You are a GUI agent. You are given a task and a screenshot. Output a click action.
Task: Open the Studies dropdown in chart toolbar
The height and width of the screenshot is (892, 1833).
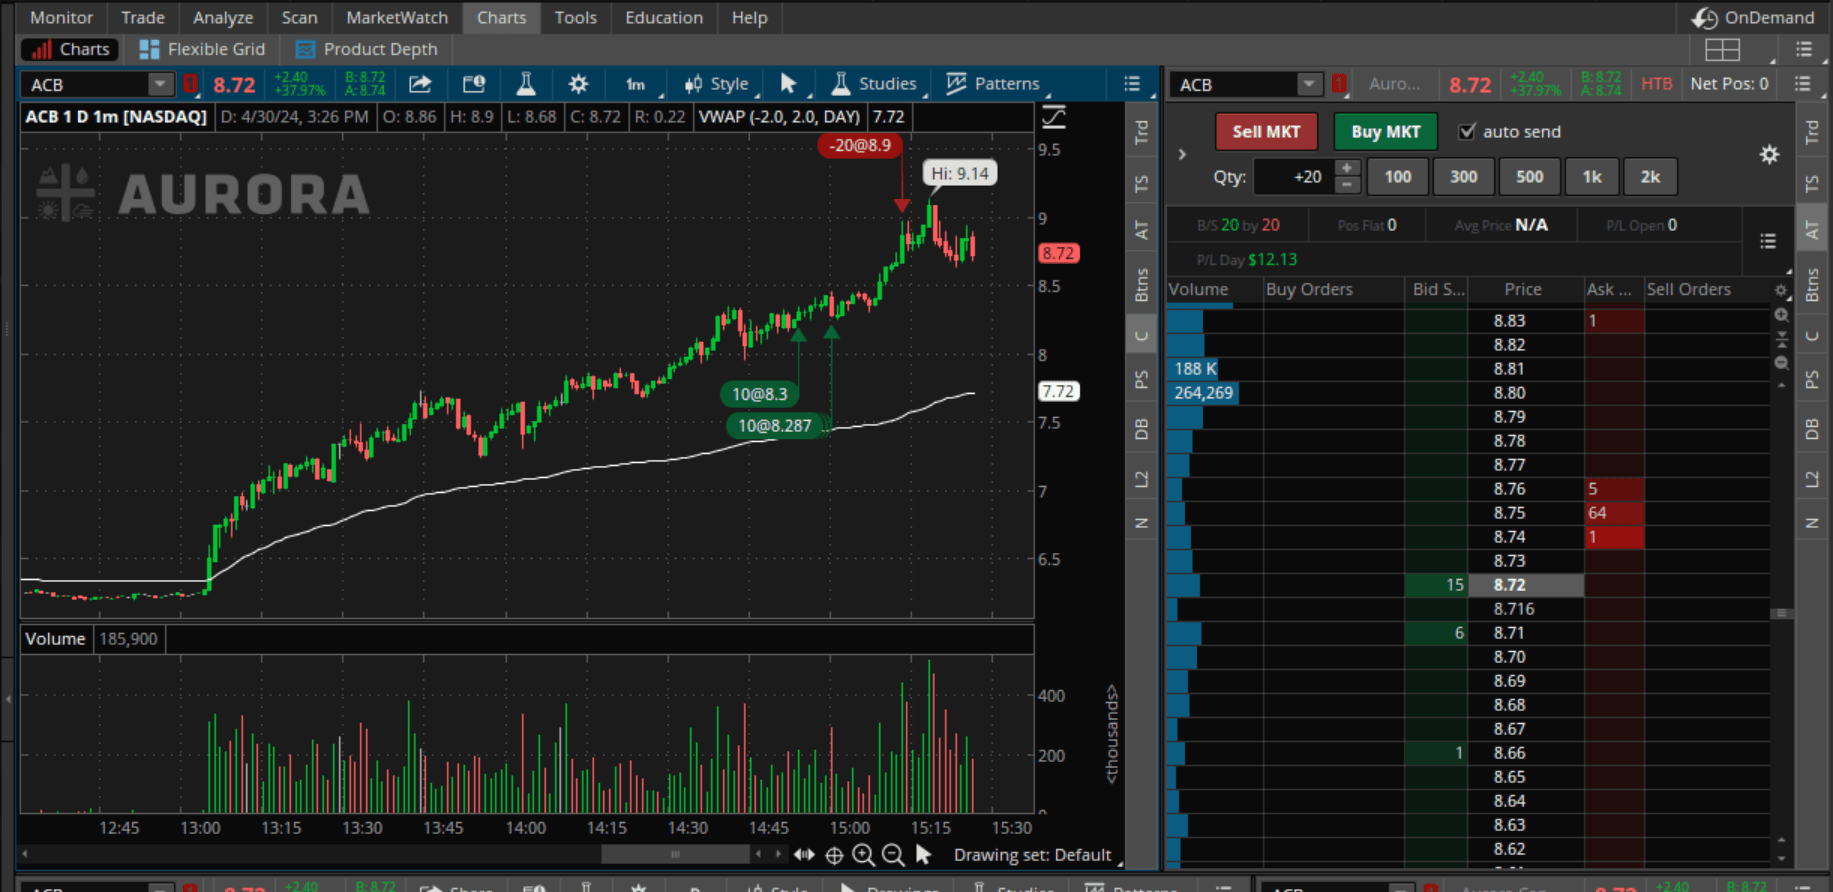tap(874, 84)
